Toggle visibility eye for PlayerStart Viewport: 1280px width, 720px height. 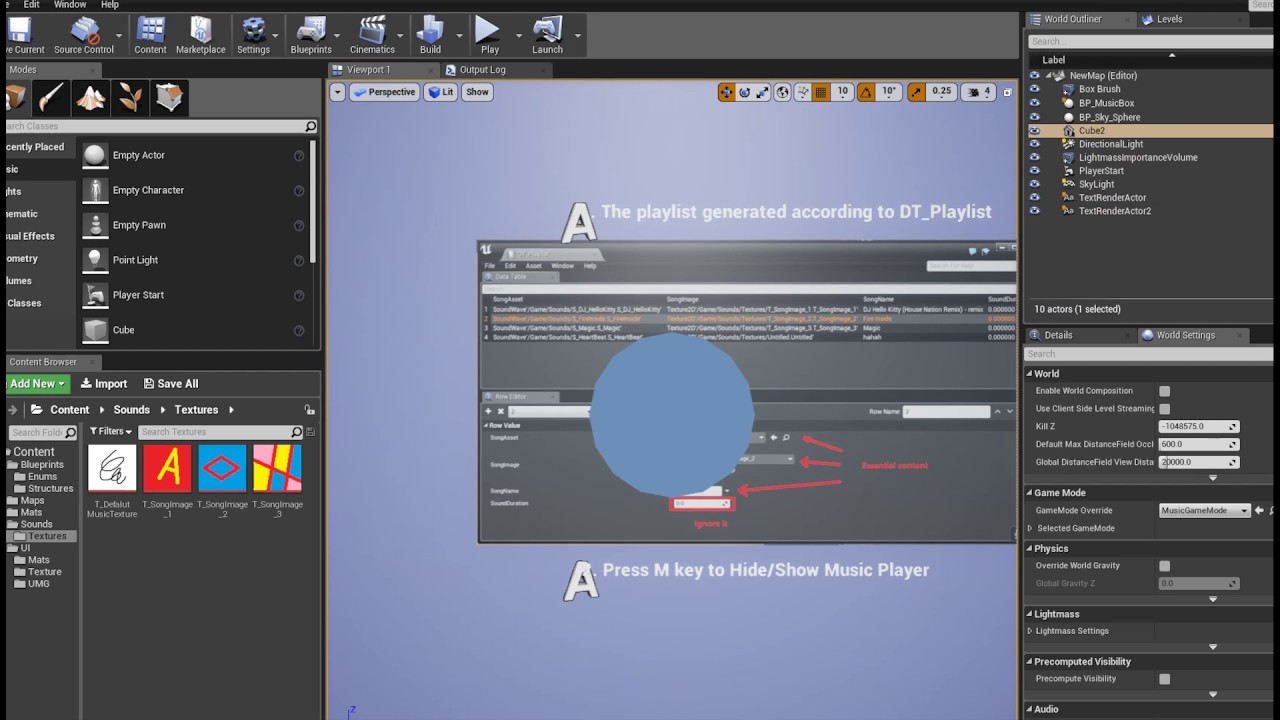click(x=1035, y=171)
